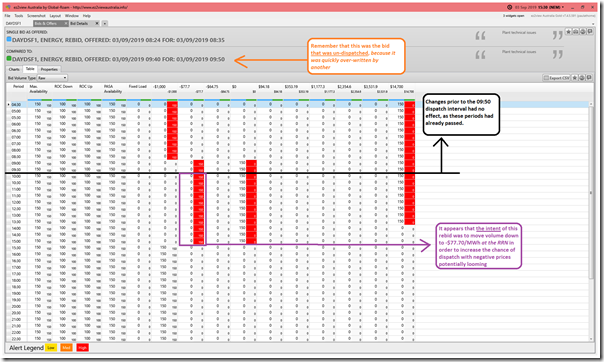This screenshot has height=362, width=604.
Task: Expand the NEM time dropdown arrow
Action: pos(563,7)
